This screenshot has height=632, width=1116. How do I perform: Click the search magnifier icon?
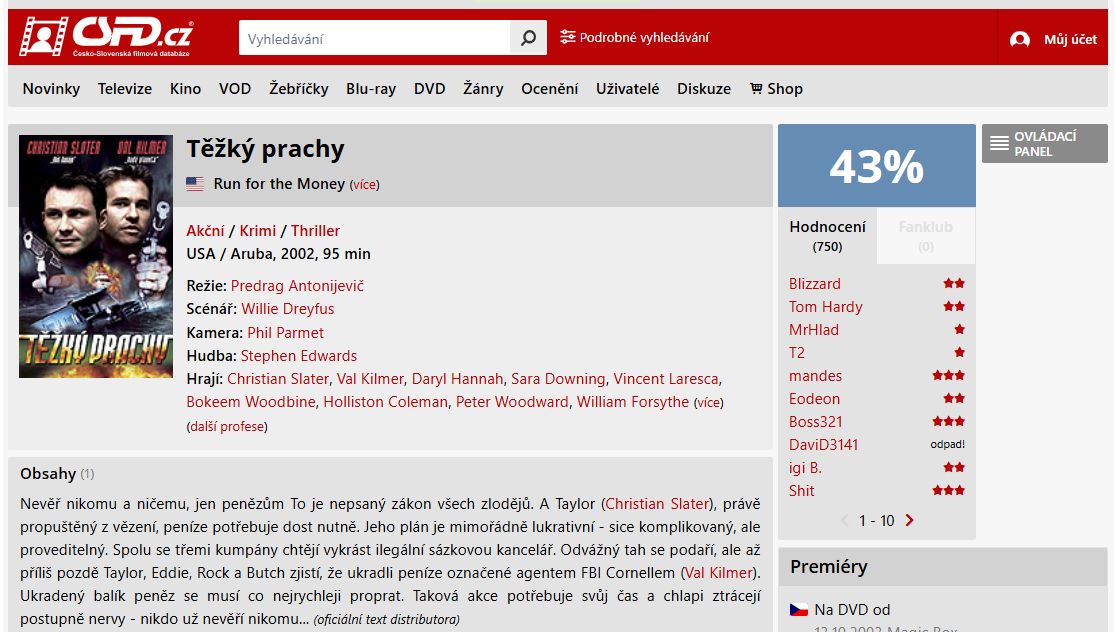tap(528, 38)
